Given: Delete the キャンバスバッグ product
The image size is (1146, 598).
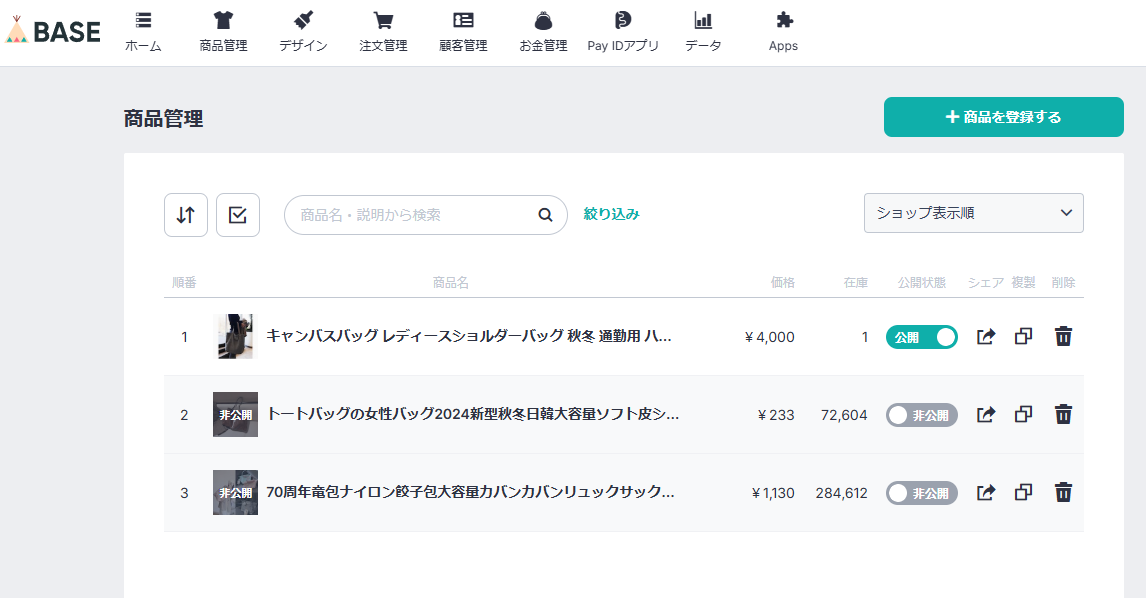Looking at the screenshot, I should [x=1063, y=336].
